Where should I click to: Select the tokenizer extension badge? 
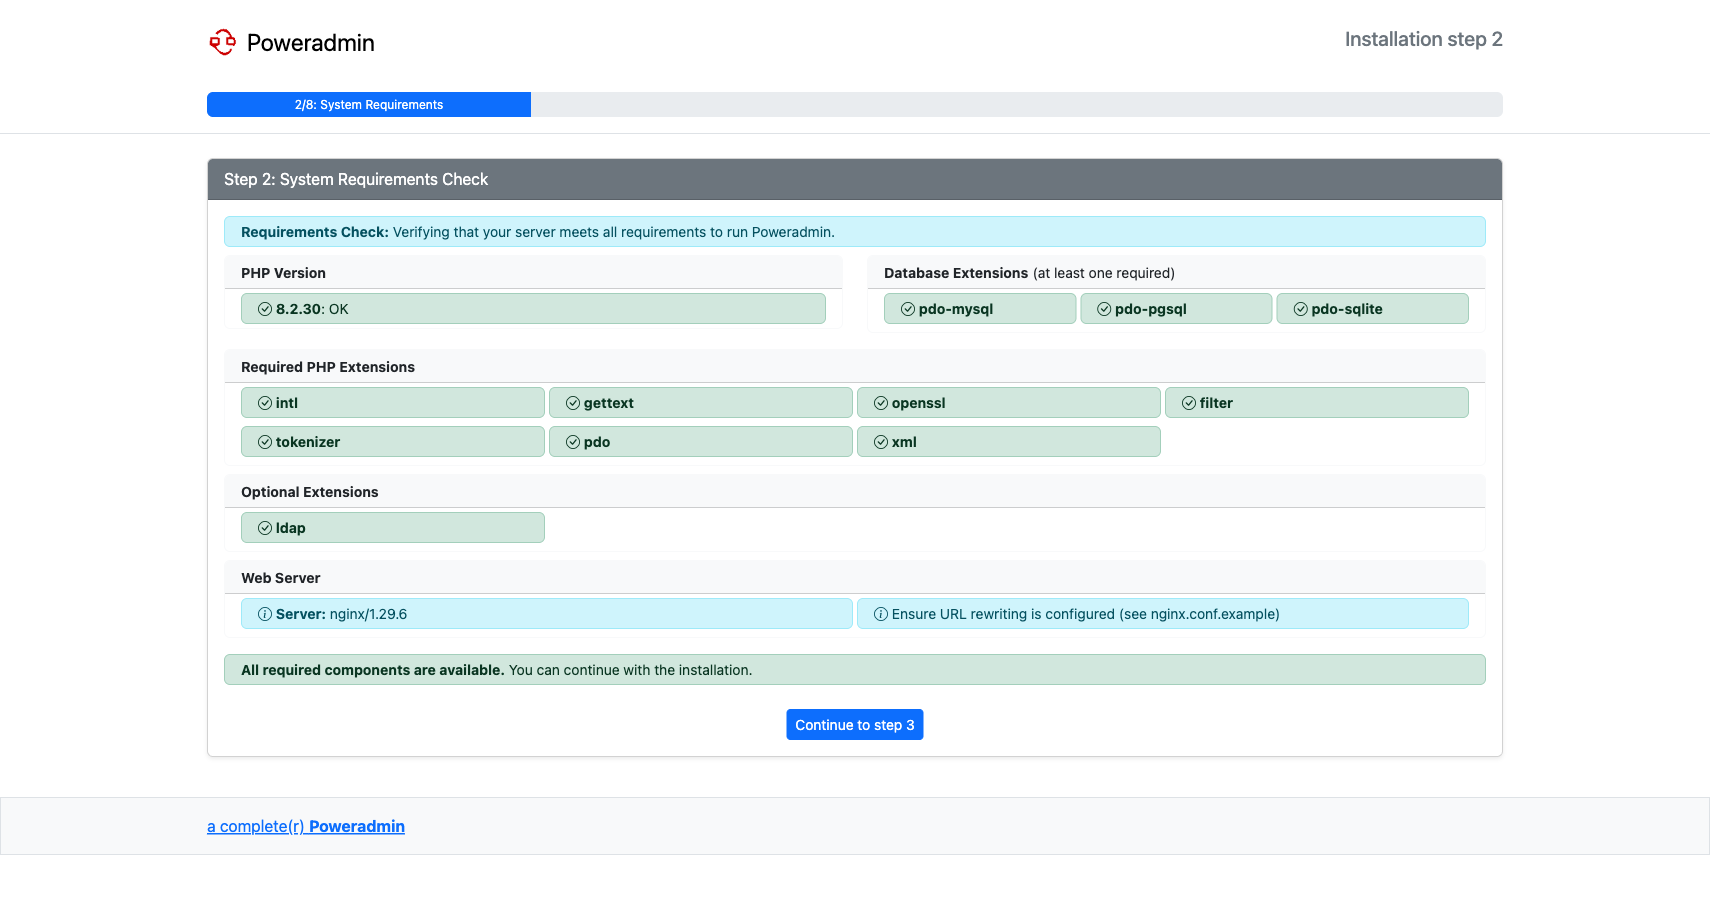point(392,442)
